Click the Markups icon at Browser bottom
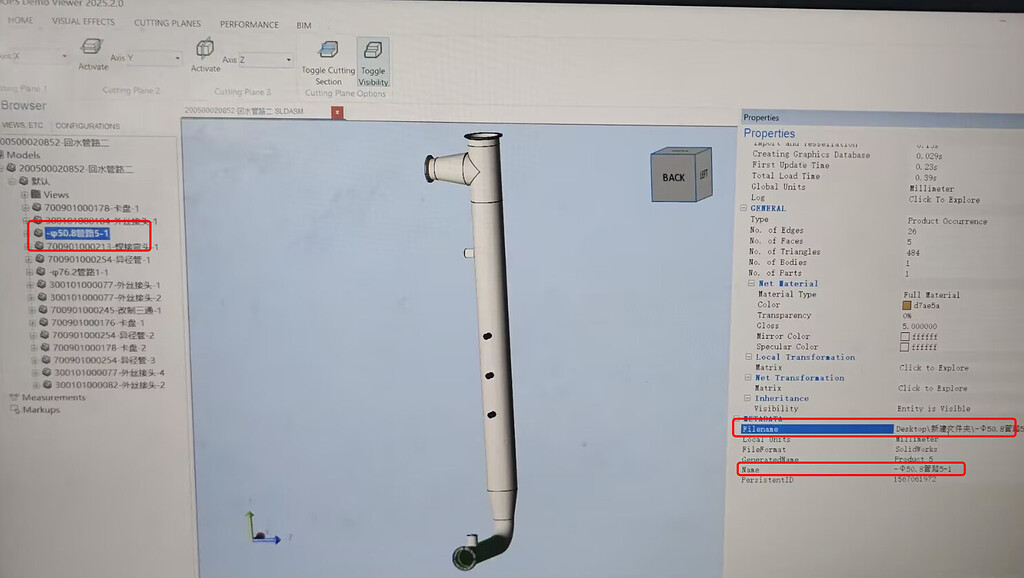Screen dimensions: 1024x578 point(15,409)
